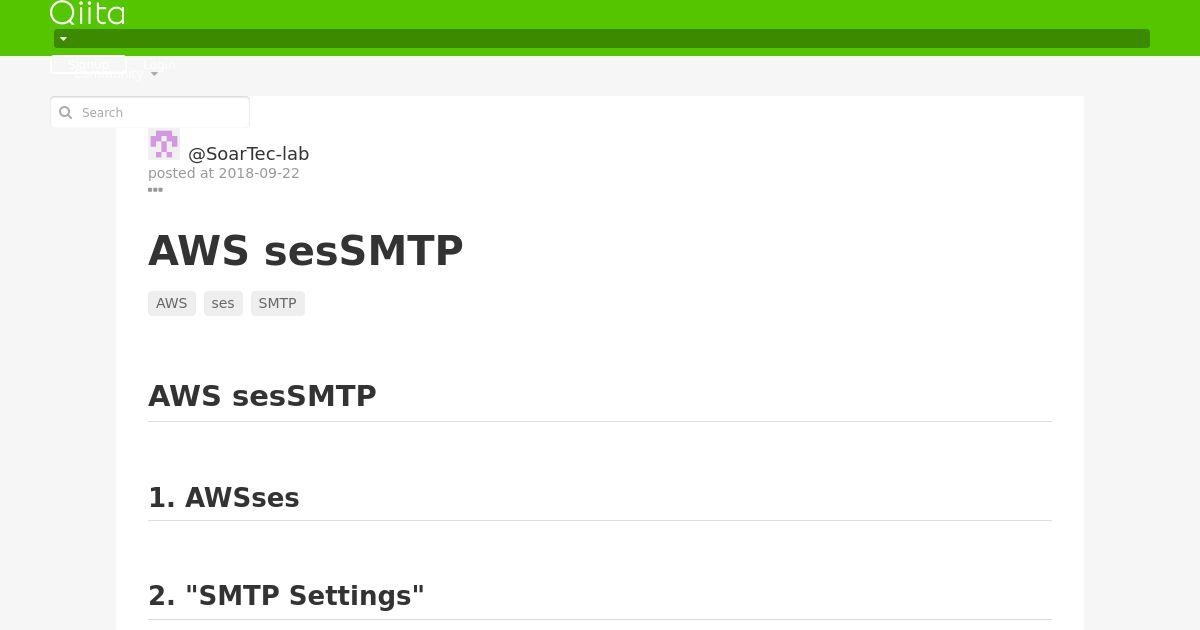Click the Qiita logo
Image resolution: width=1200 pixels, height=630 pixels.
(88, 13)
